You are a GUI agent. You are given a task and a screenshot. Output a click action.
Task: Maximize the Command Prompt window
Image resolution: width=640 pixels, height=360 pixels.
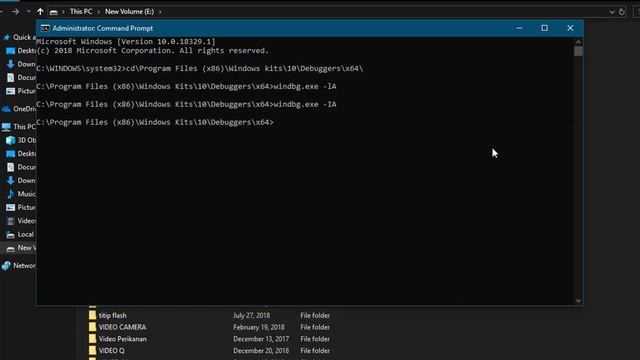coord(544,28)
